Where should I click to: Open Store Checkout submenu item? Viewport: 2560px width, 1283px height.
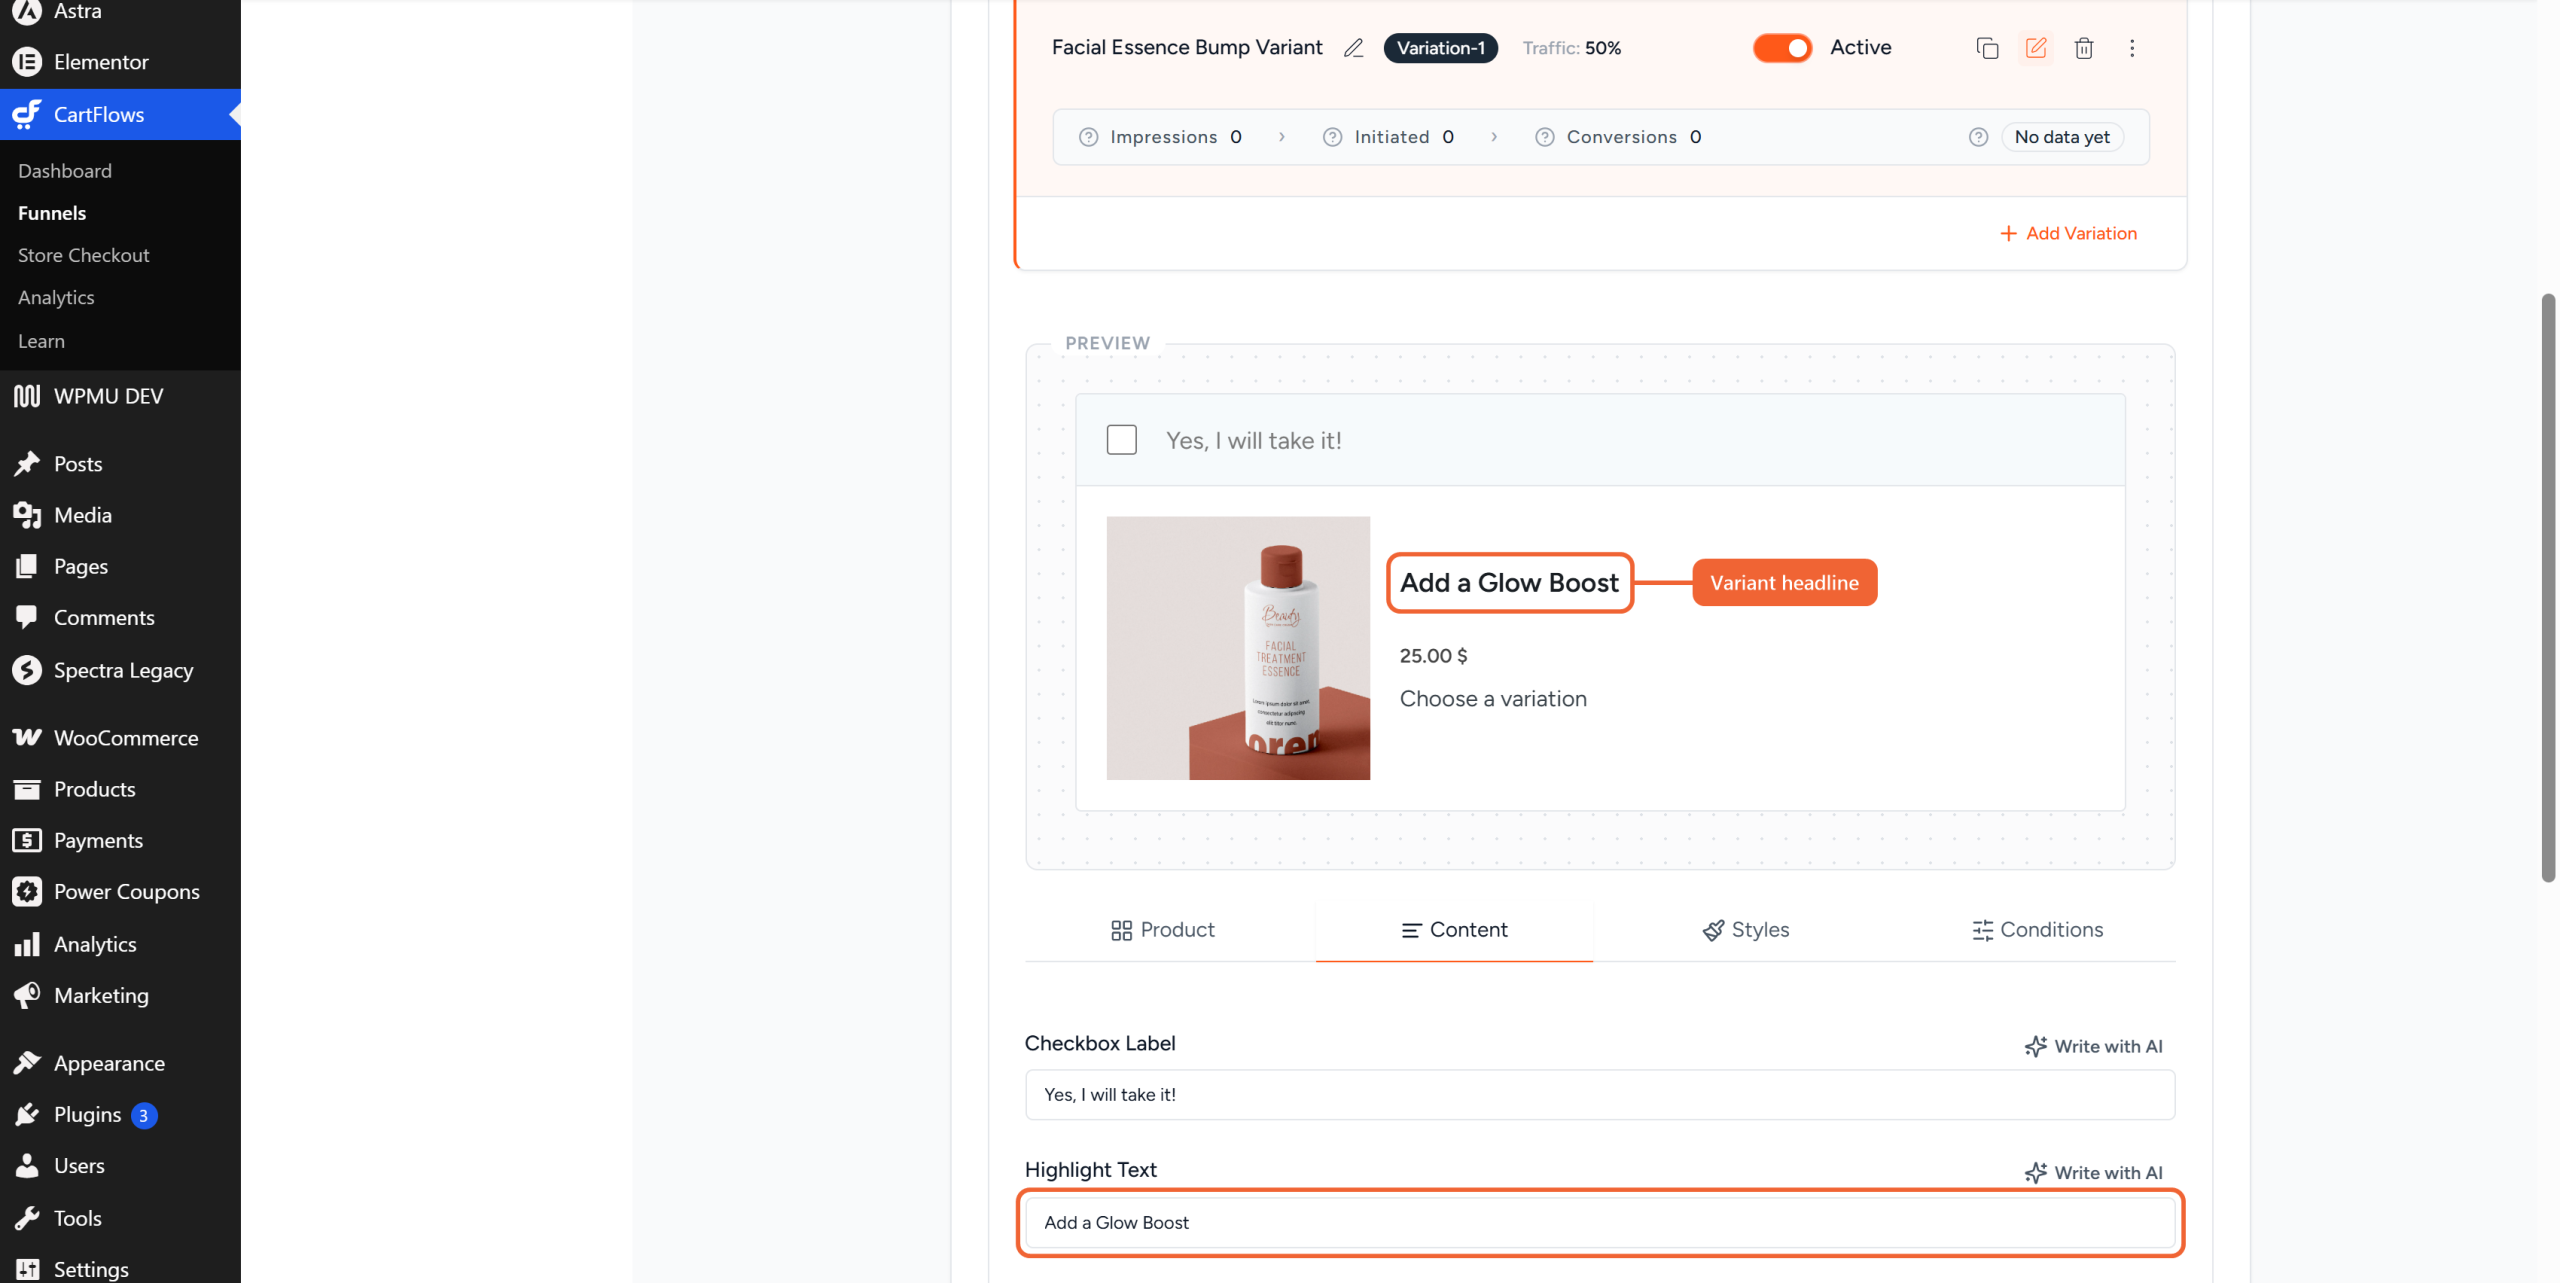[x=84, y=255]
